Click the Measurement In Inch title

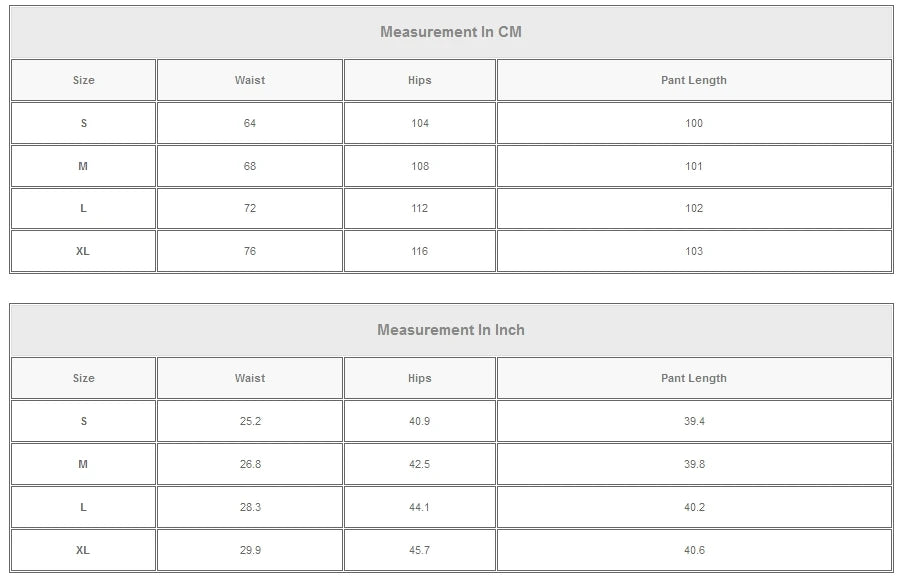tap(450, 330)
